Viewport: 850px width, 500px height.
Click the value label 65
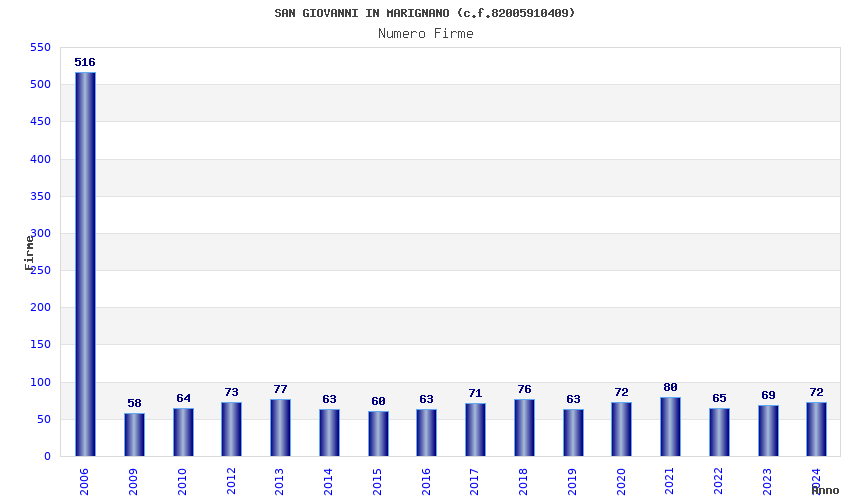pos(719,399)
